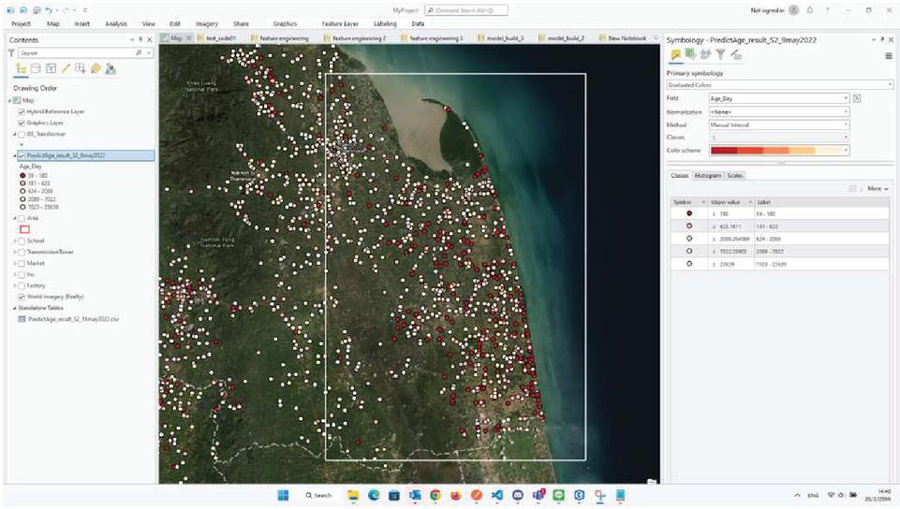Select the List By Snapping icon
This screenshot has height=509, width=900.
click(x=80, y=69)
